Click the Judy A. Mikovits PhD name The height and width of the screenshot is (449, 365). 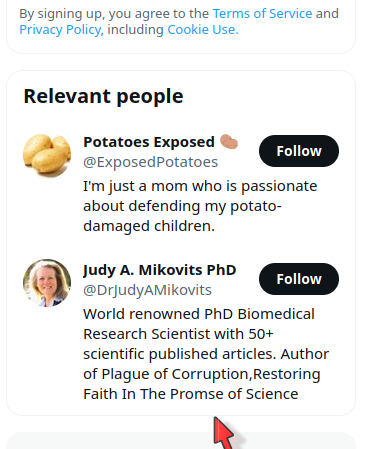(160, 270)
